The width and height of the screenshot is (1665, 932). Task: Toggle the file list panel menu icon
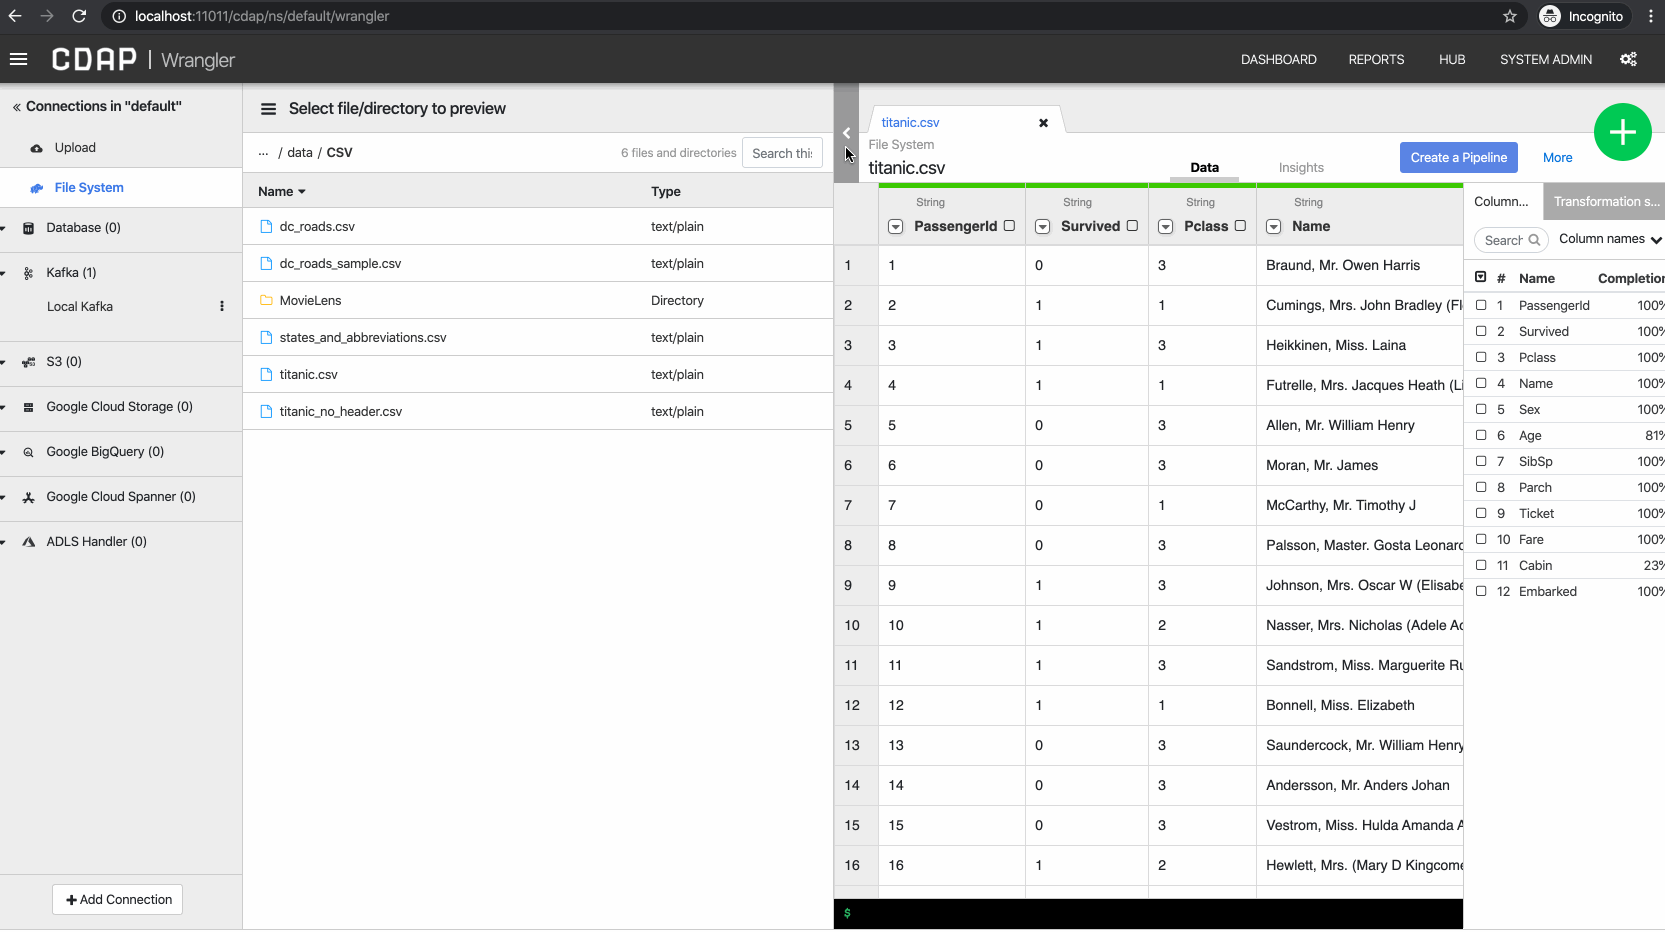click(268, 109)
